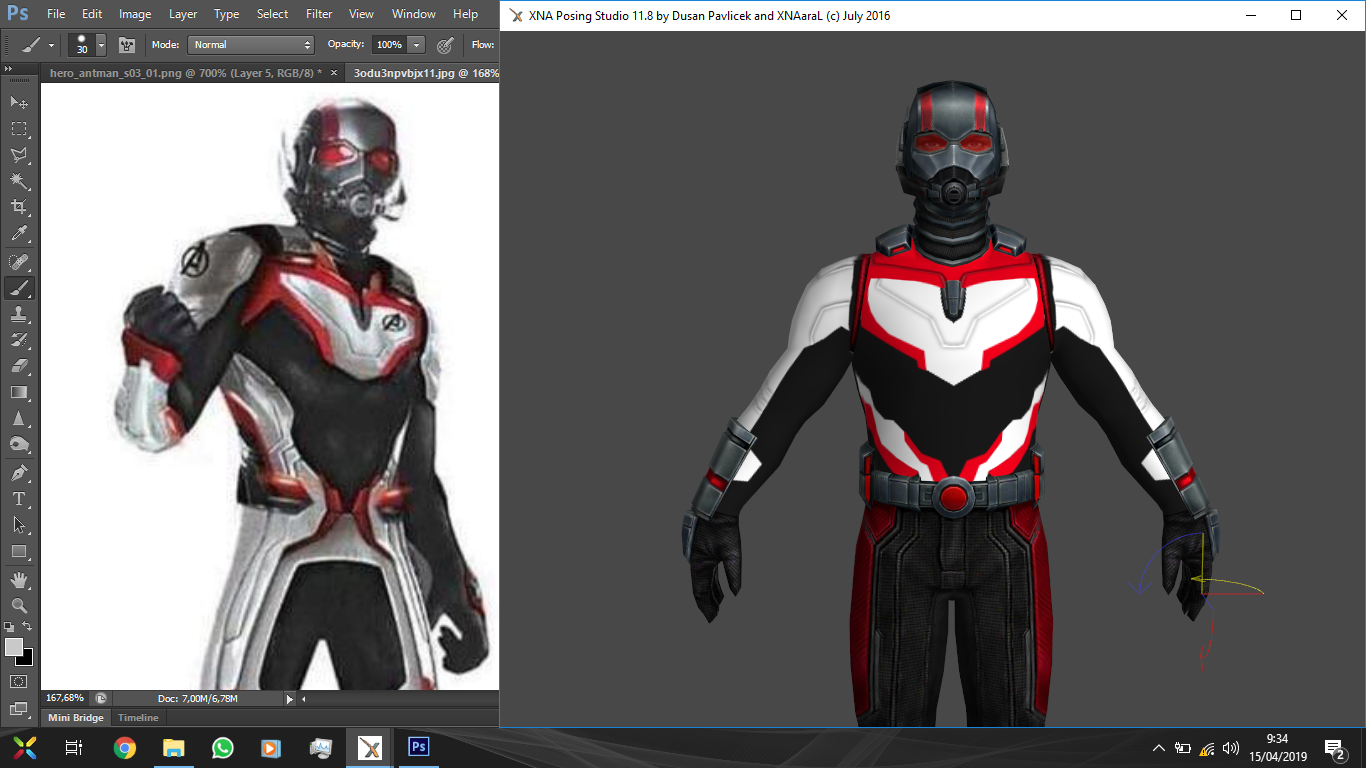Reset to default foreground and background colors
This screenshot has width=1366, height=768.
(x=9, y=626)
